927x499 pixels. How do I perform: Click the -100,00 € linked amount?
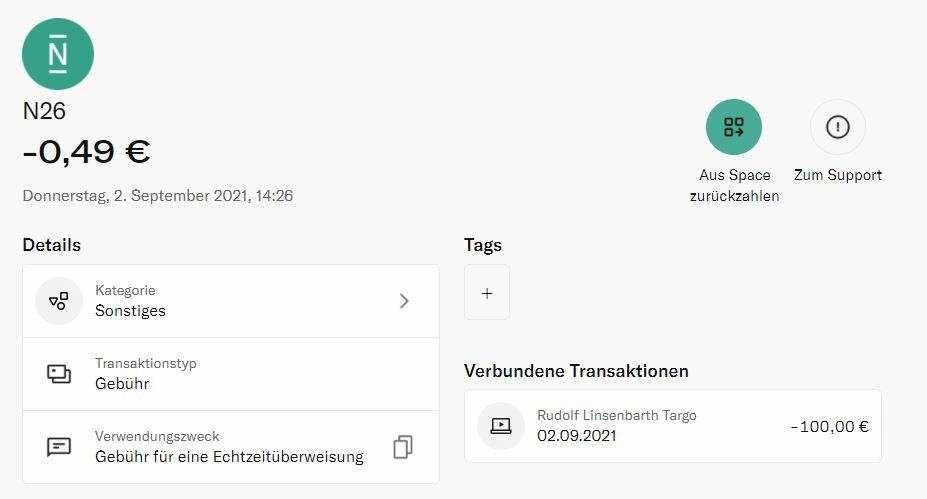pos(829,427)
